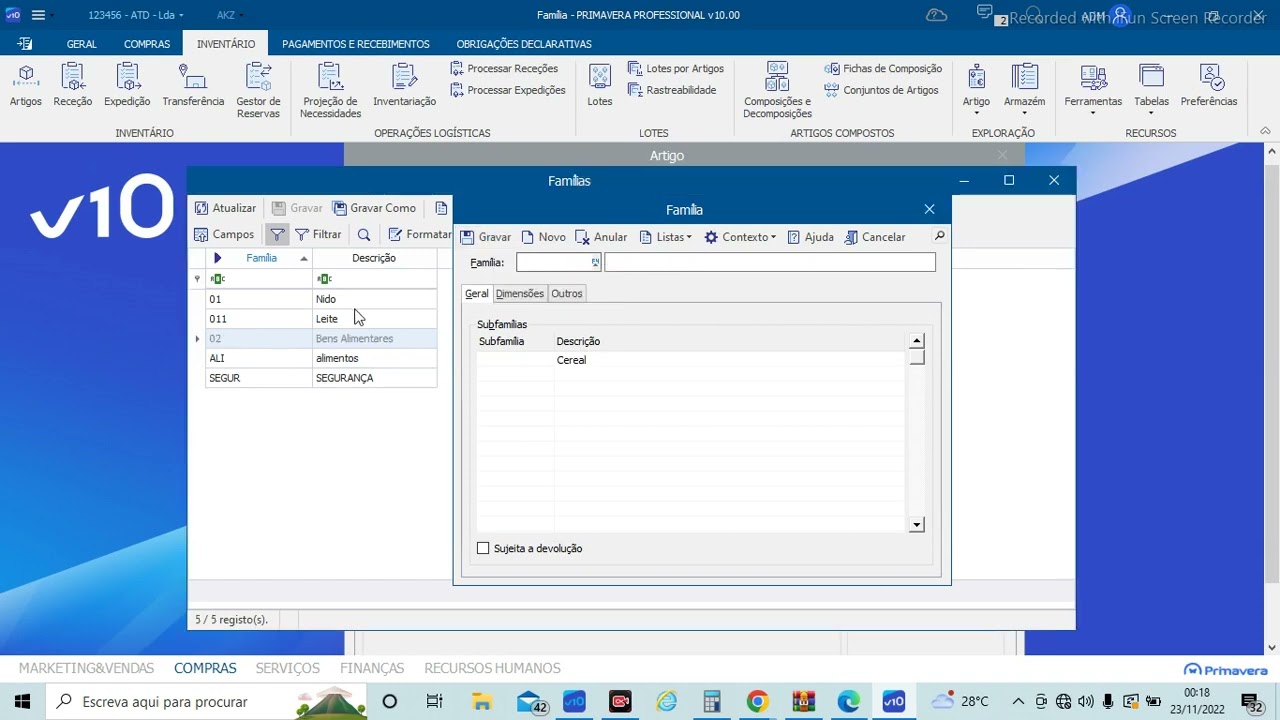The height and width of the screenshot is (720, 1280).
Task: Click Filtrar in Famílias toolbar
Action: coord(318,234)
